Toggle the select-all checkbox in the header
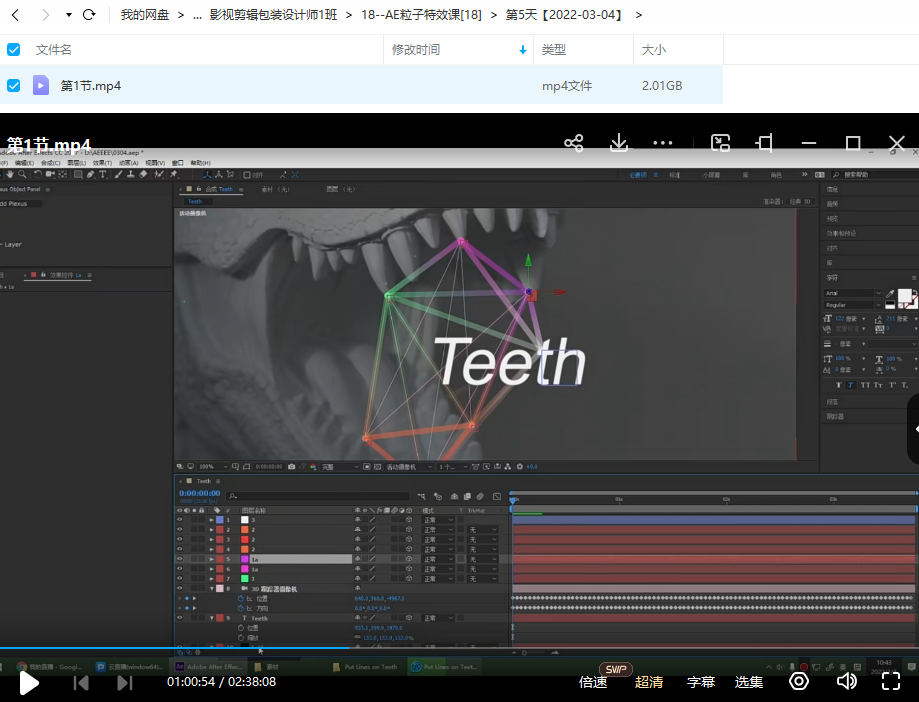This screenshot has height=702, width=919. (14, 50)
